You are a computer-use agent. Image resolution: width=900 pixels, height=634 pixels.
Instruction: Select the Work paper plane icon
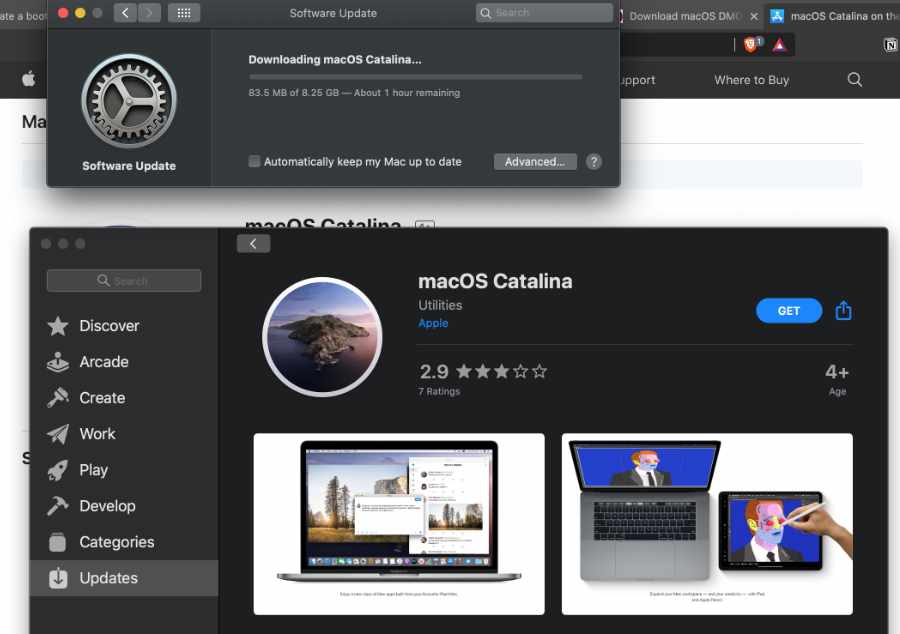[x=58, y=434]
